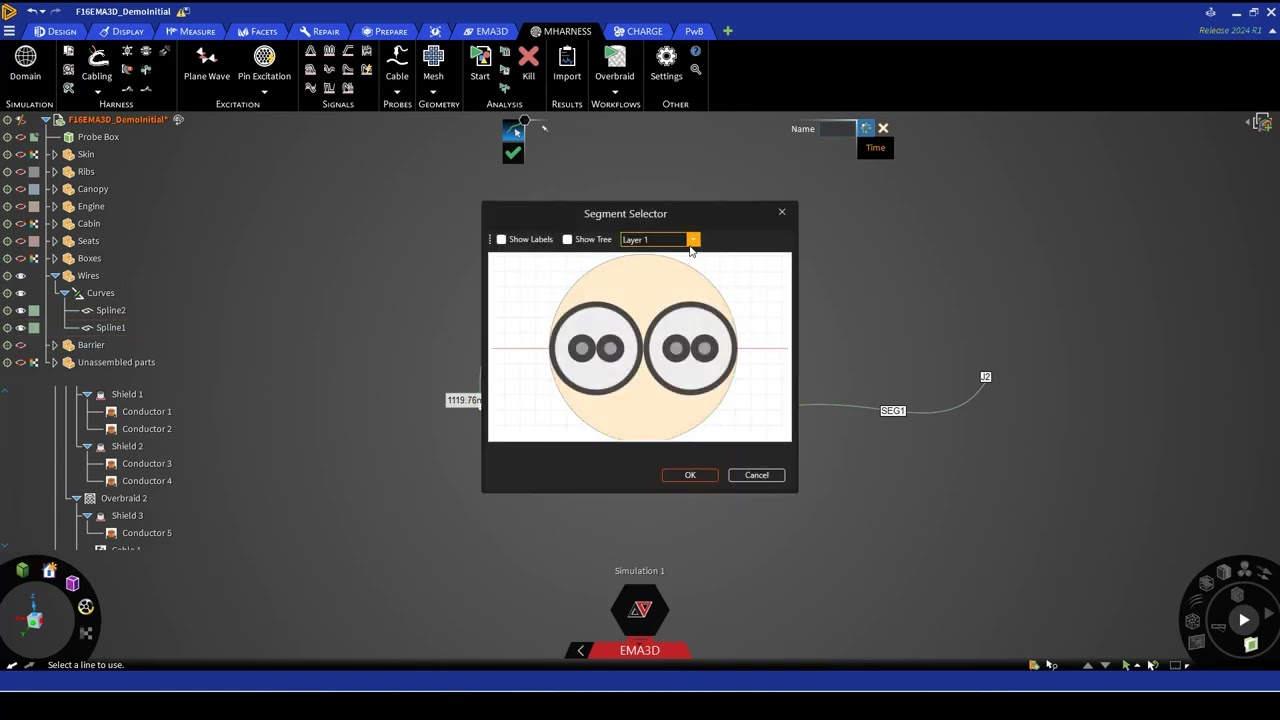Enable the Show Tree checkbox
This screenshot has height=720, width=1280.
[567, 239]
